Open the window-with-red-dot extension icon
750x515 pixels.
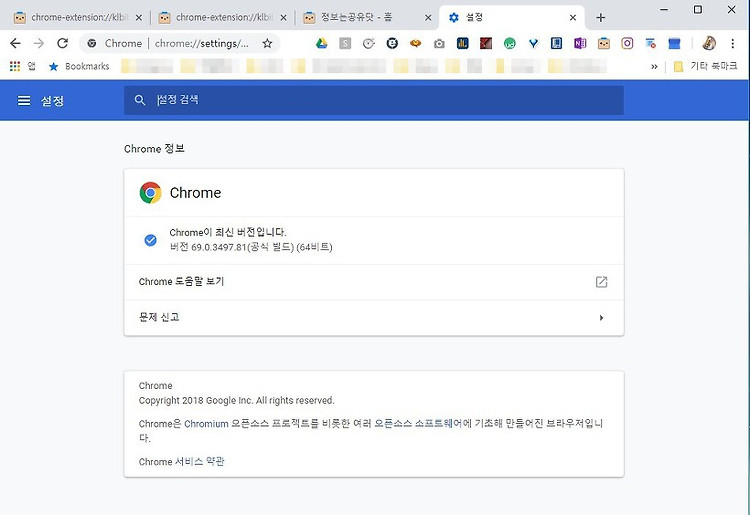(651, 44)
